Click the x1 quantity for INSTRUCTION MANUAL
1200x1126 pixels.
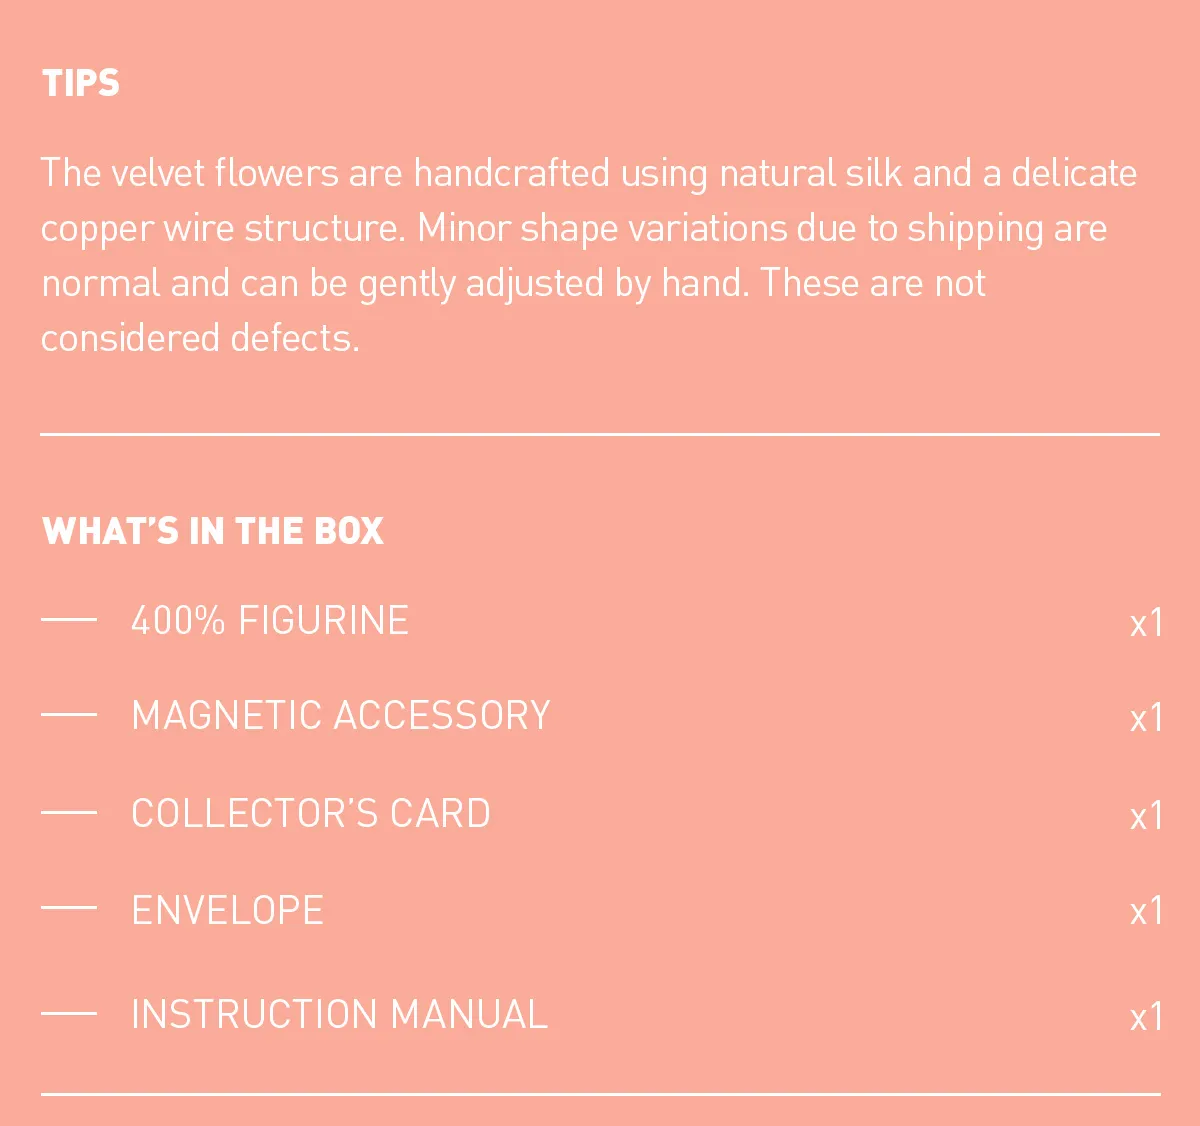click(1146, 1018)
